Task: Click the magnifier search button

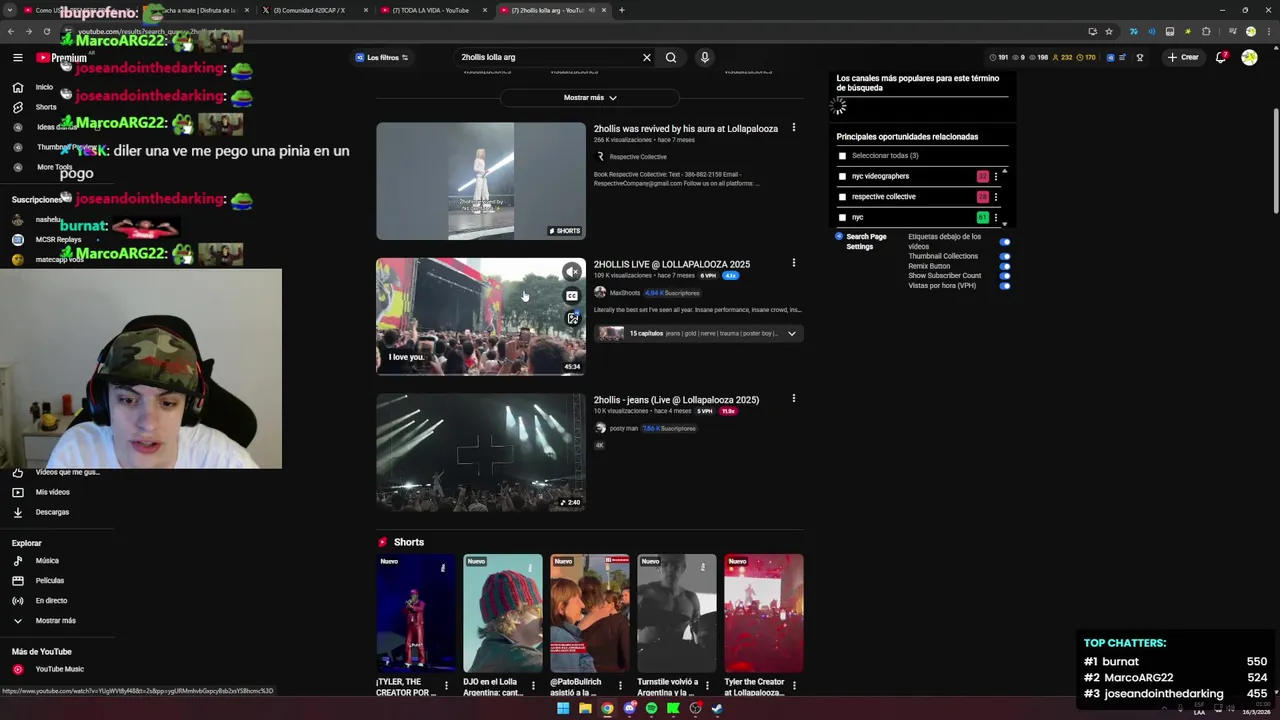Action: (x=671, y=57)
